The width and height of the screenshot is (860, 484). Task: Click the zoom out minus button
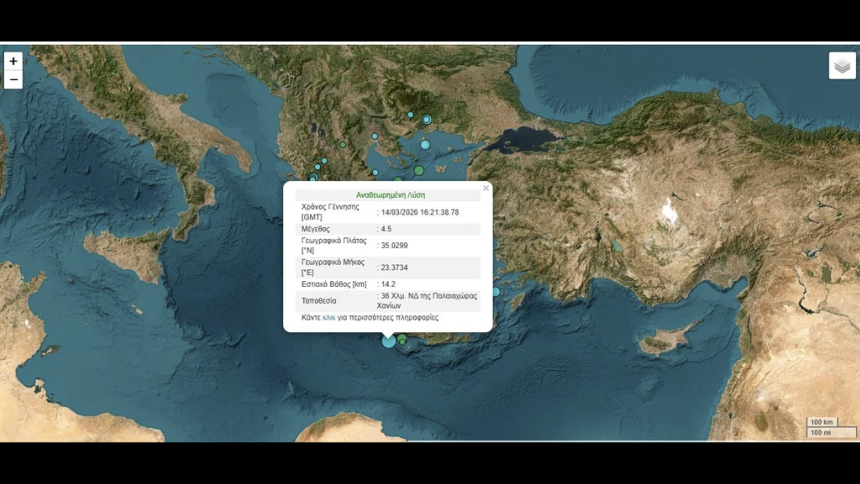point(13,80)
